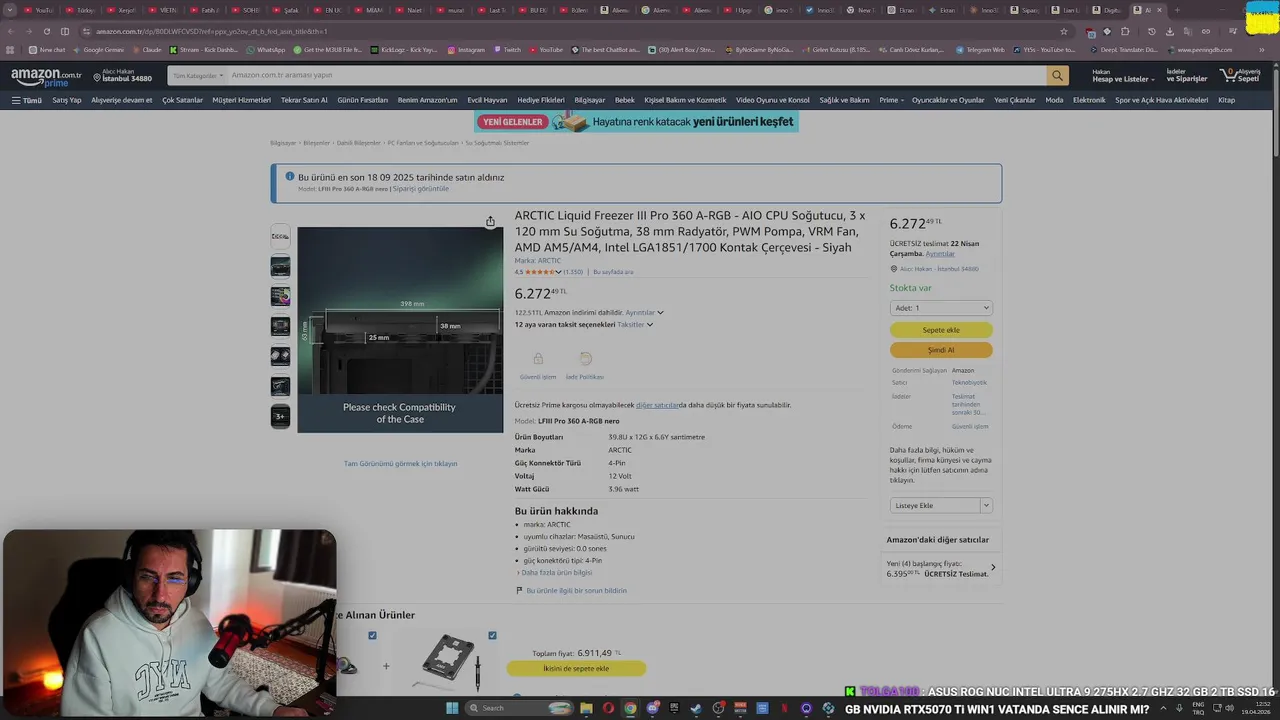Open the Tümü hamburger menu
The height and width of the screenshot is (720, 1280).
tap(27, 100)
